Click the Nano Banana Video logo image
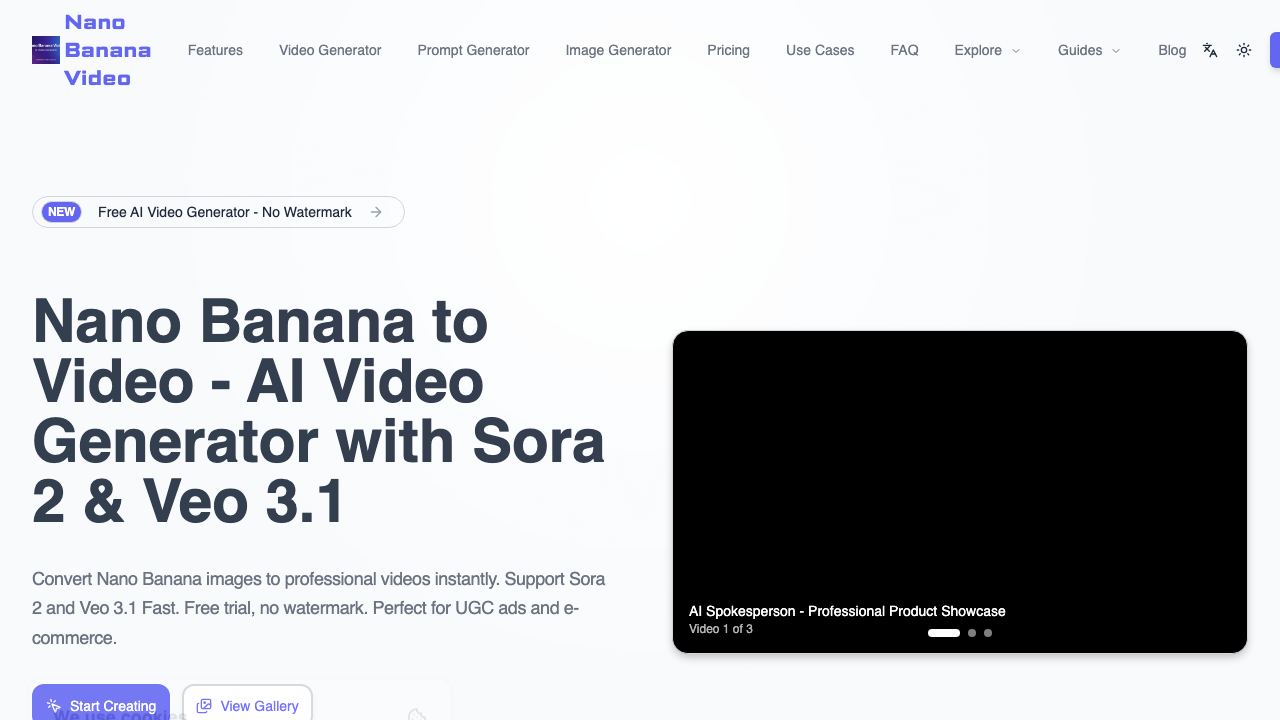 point(46,50)
